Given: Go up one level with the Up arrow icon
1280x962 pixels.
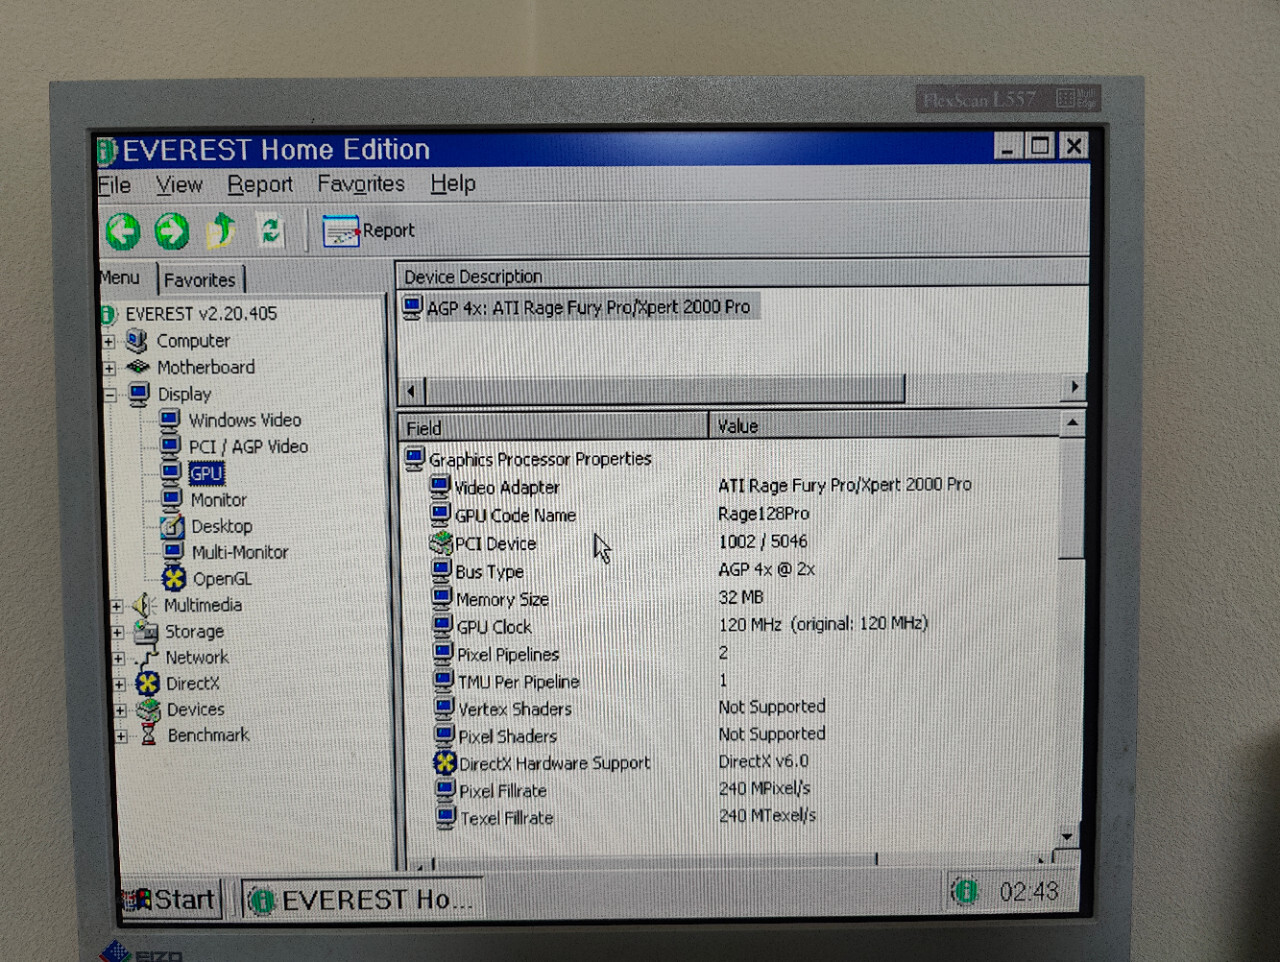Looking at the screenshot, I should [x=221, y=230].
